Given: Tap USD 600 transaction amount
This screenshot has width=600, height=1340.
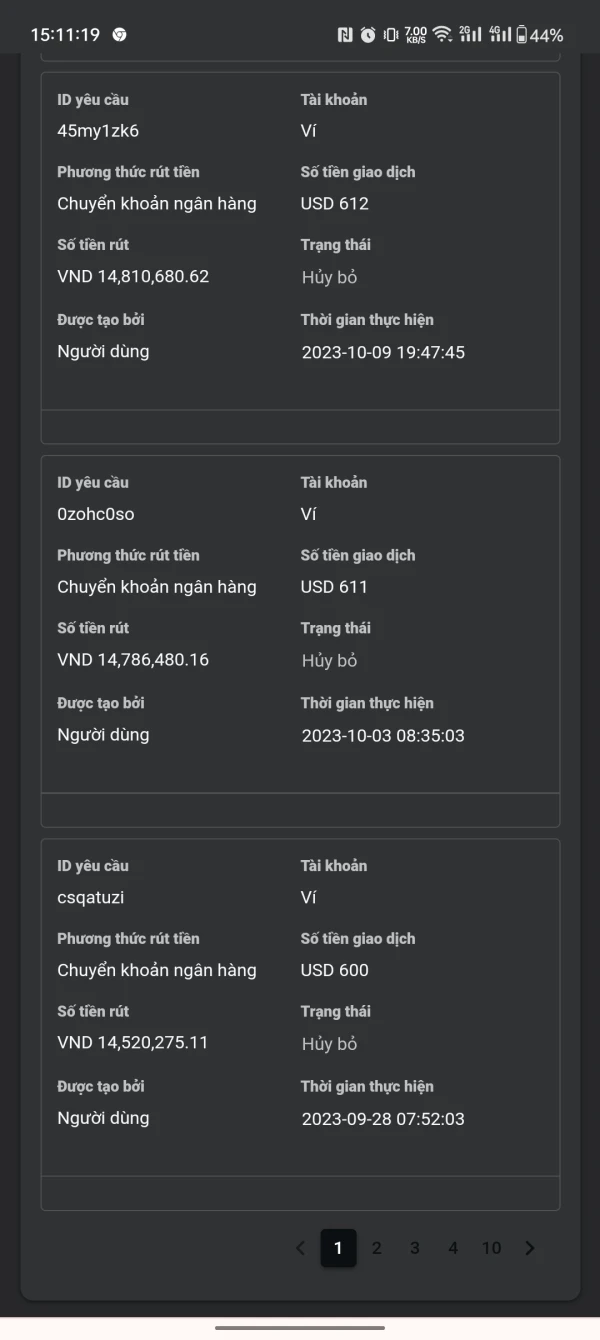Looking at the screenshot, I should [x=335, y=970].
